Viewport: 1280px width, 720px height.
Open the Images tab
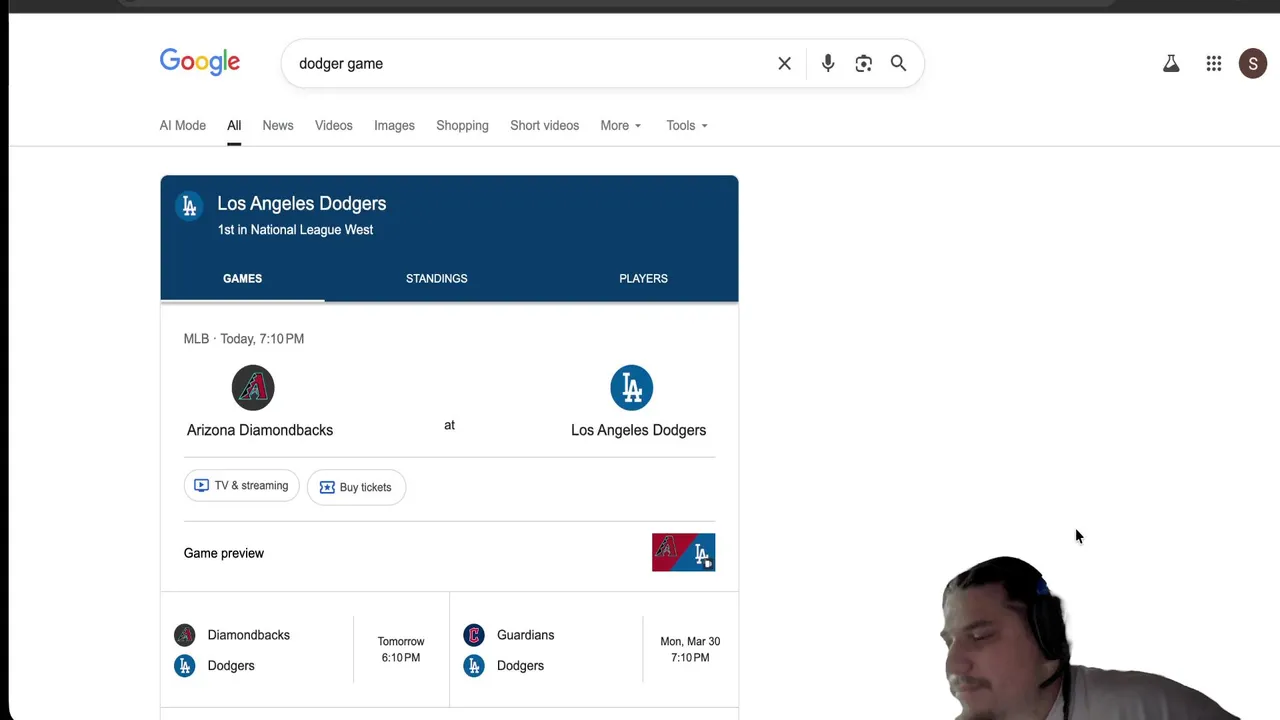pyautogui.click(x=394, y=126)
